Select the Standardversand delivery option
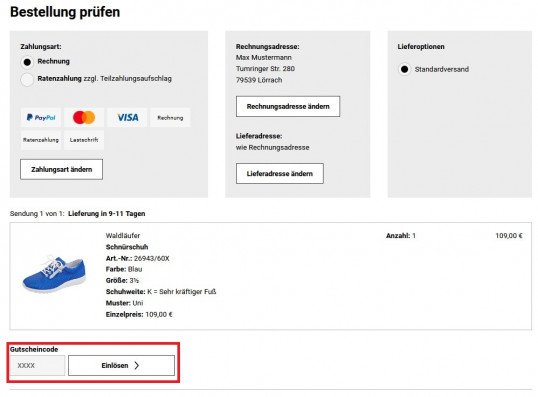Image resolution: width=538 pixels, height=397 pixels. pyautogui.click(x=405, y=69)
